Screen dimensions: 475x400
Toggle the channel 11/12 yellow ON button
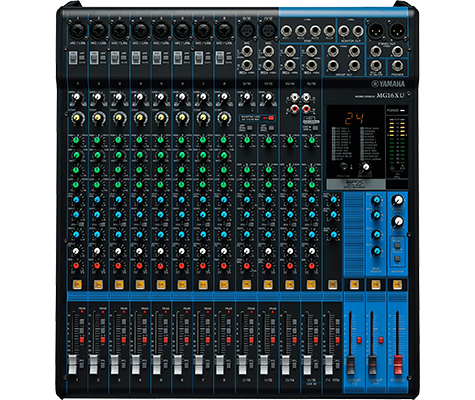point(268,284)
